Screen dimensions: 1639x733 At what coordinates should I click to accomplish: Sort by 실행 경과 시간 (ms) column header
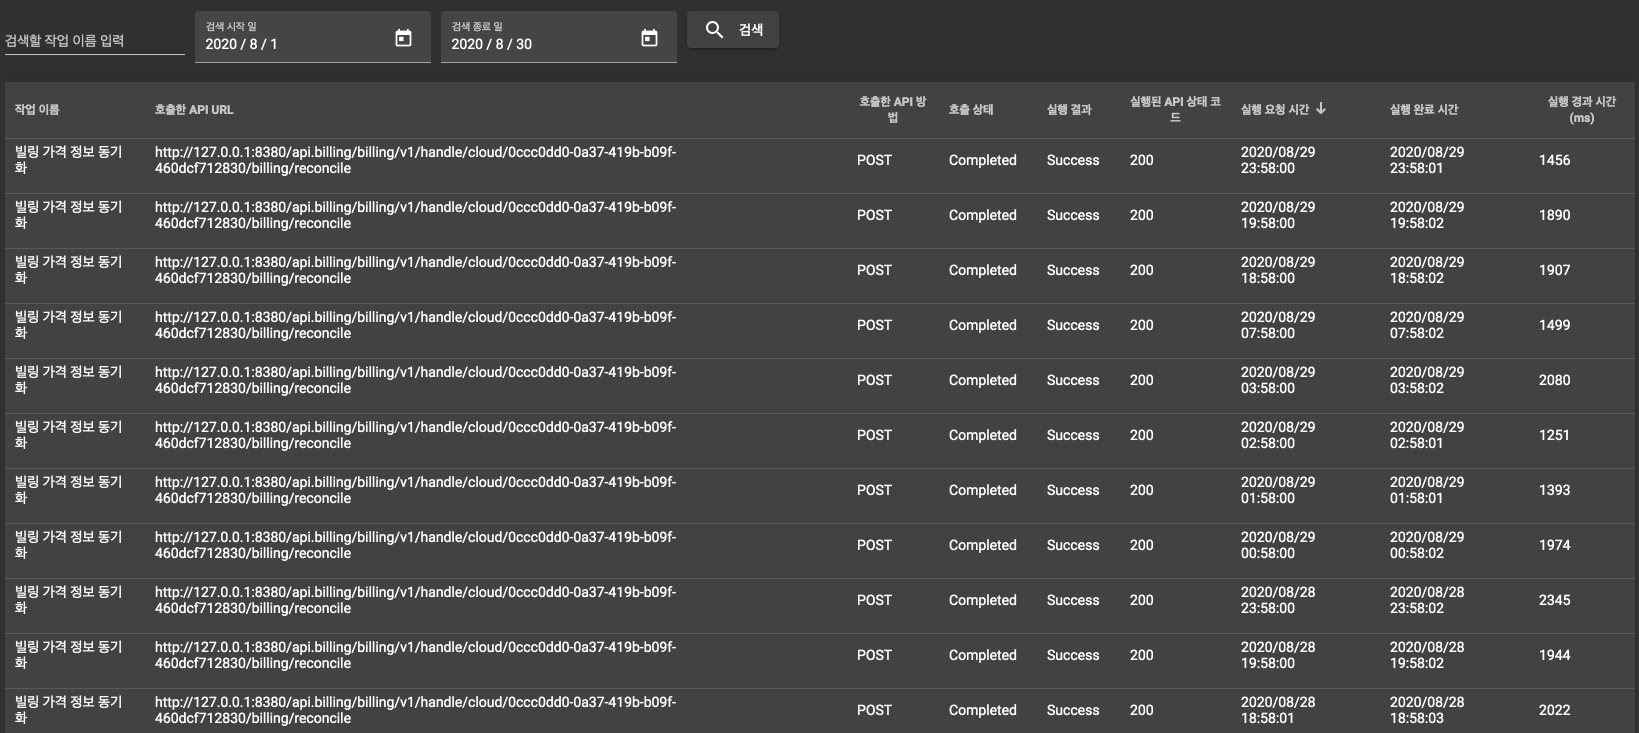(x=1581, y=110)
